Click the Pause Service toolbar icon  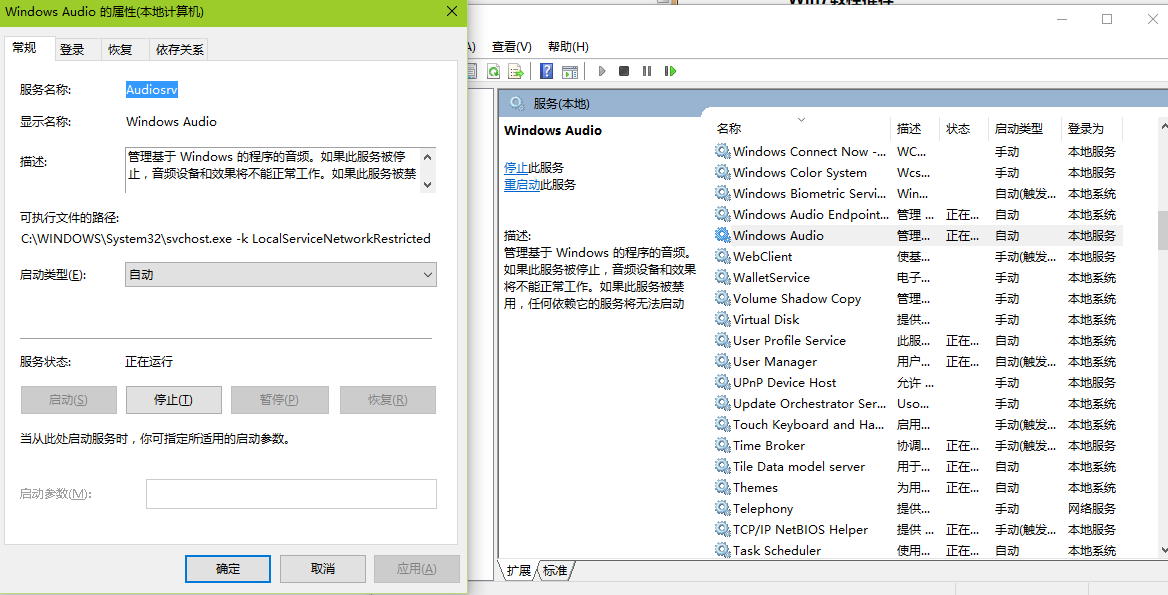(x=646, y=71)
